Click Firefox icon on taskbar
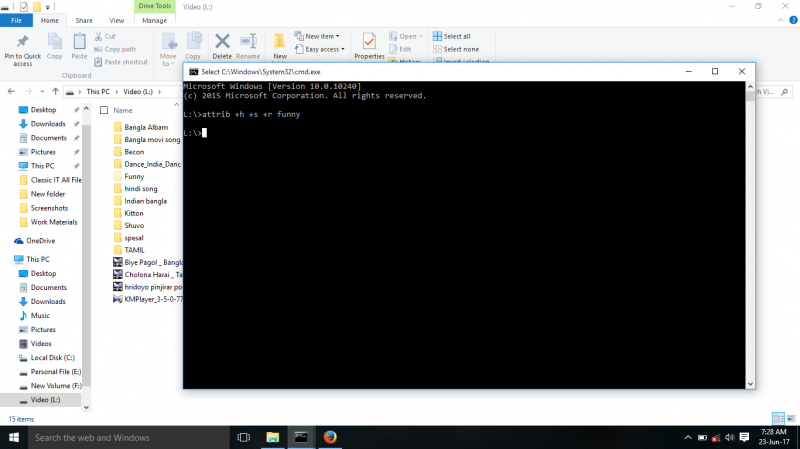Viewport: 800px width, 449px height. pos(330,437)
